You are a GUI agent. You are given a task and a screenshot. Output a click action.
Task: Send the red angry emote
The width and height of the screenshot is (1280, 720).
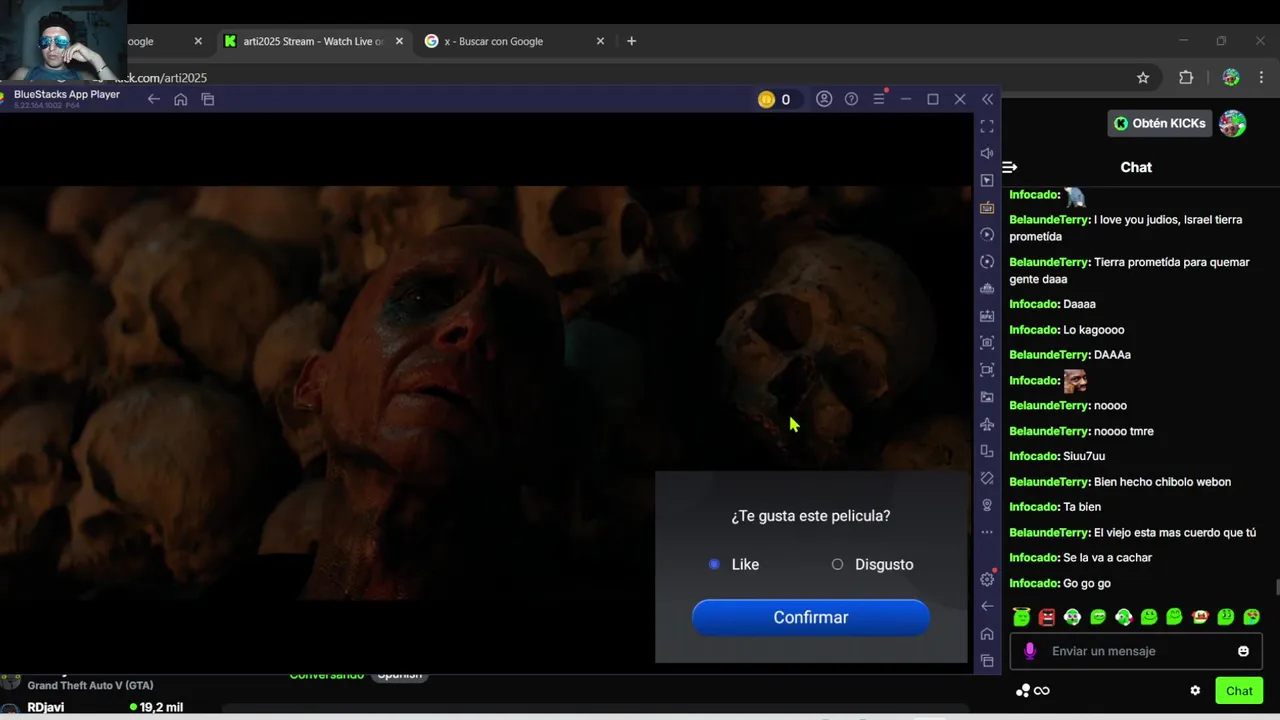pos(1047,617)
